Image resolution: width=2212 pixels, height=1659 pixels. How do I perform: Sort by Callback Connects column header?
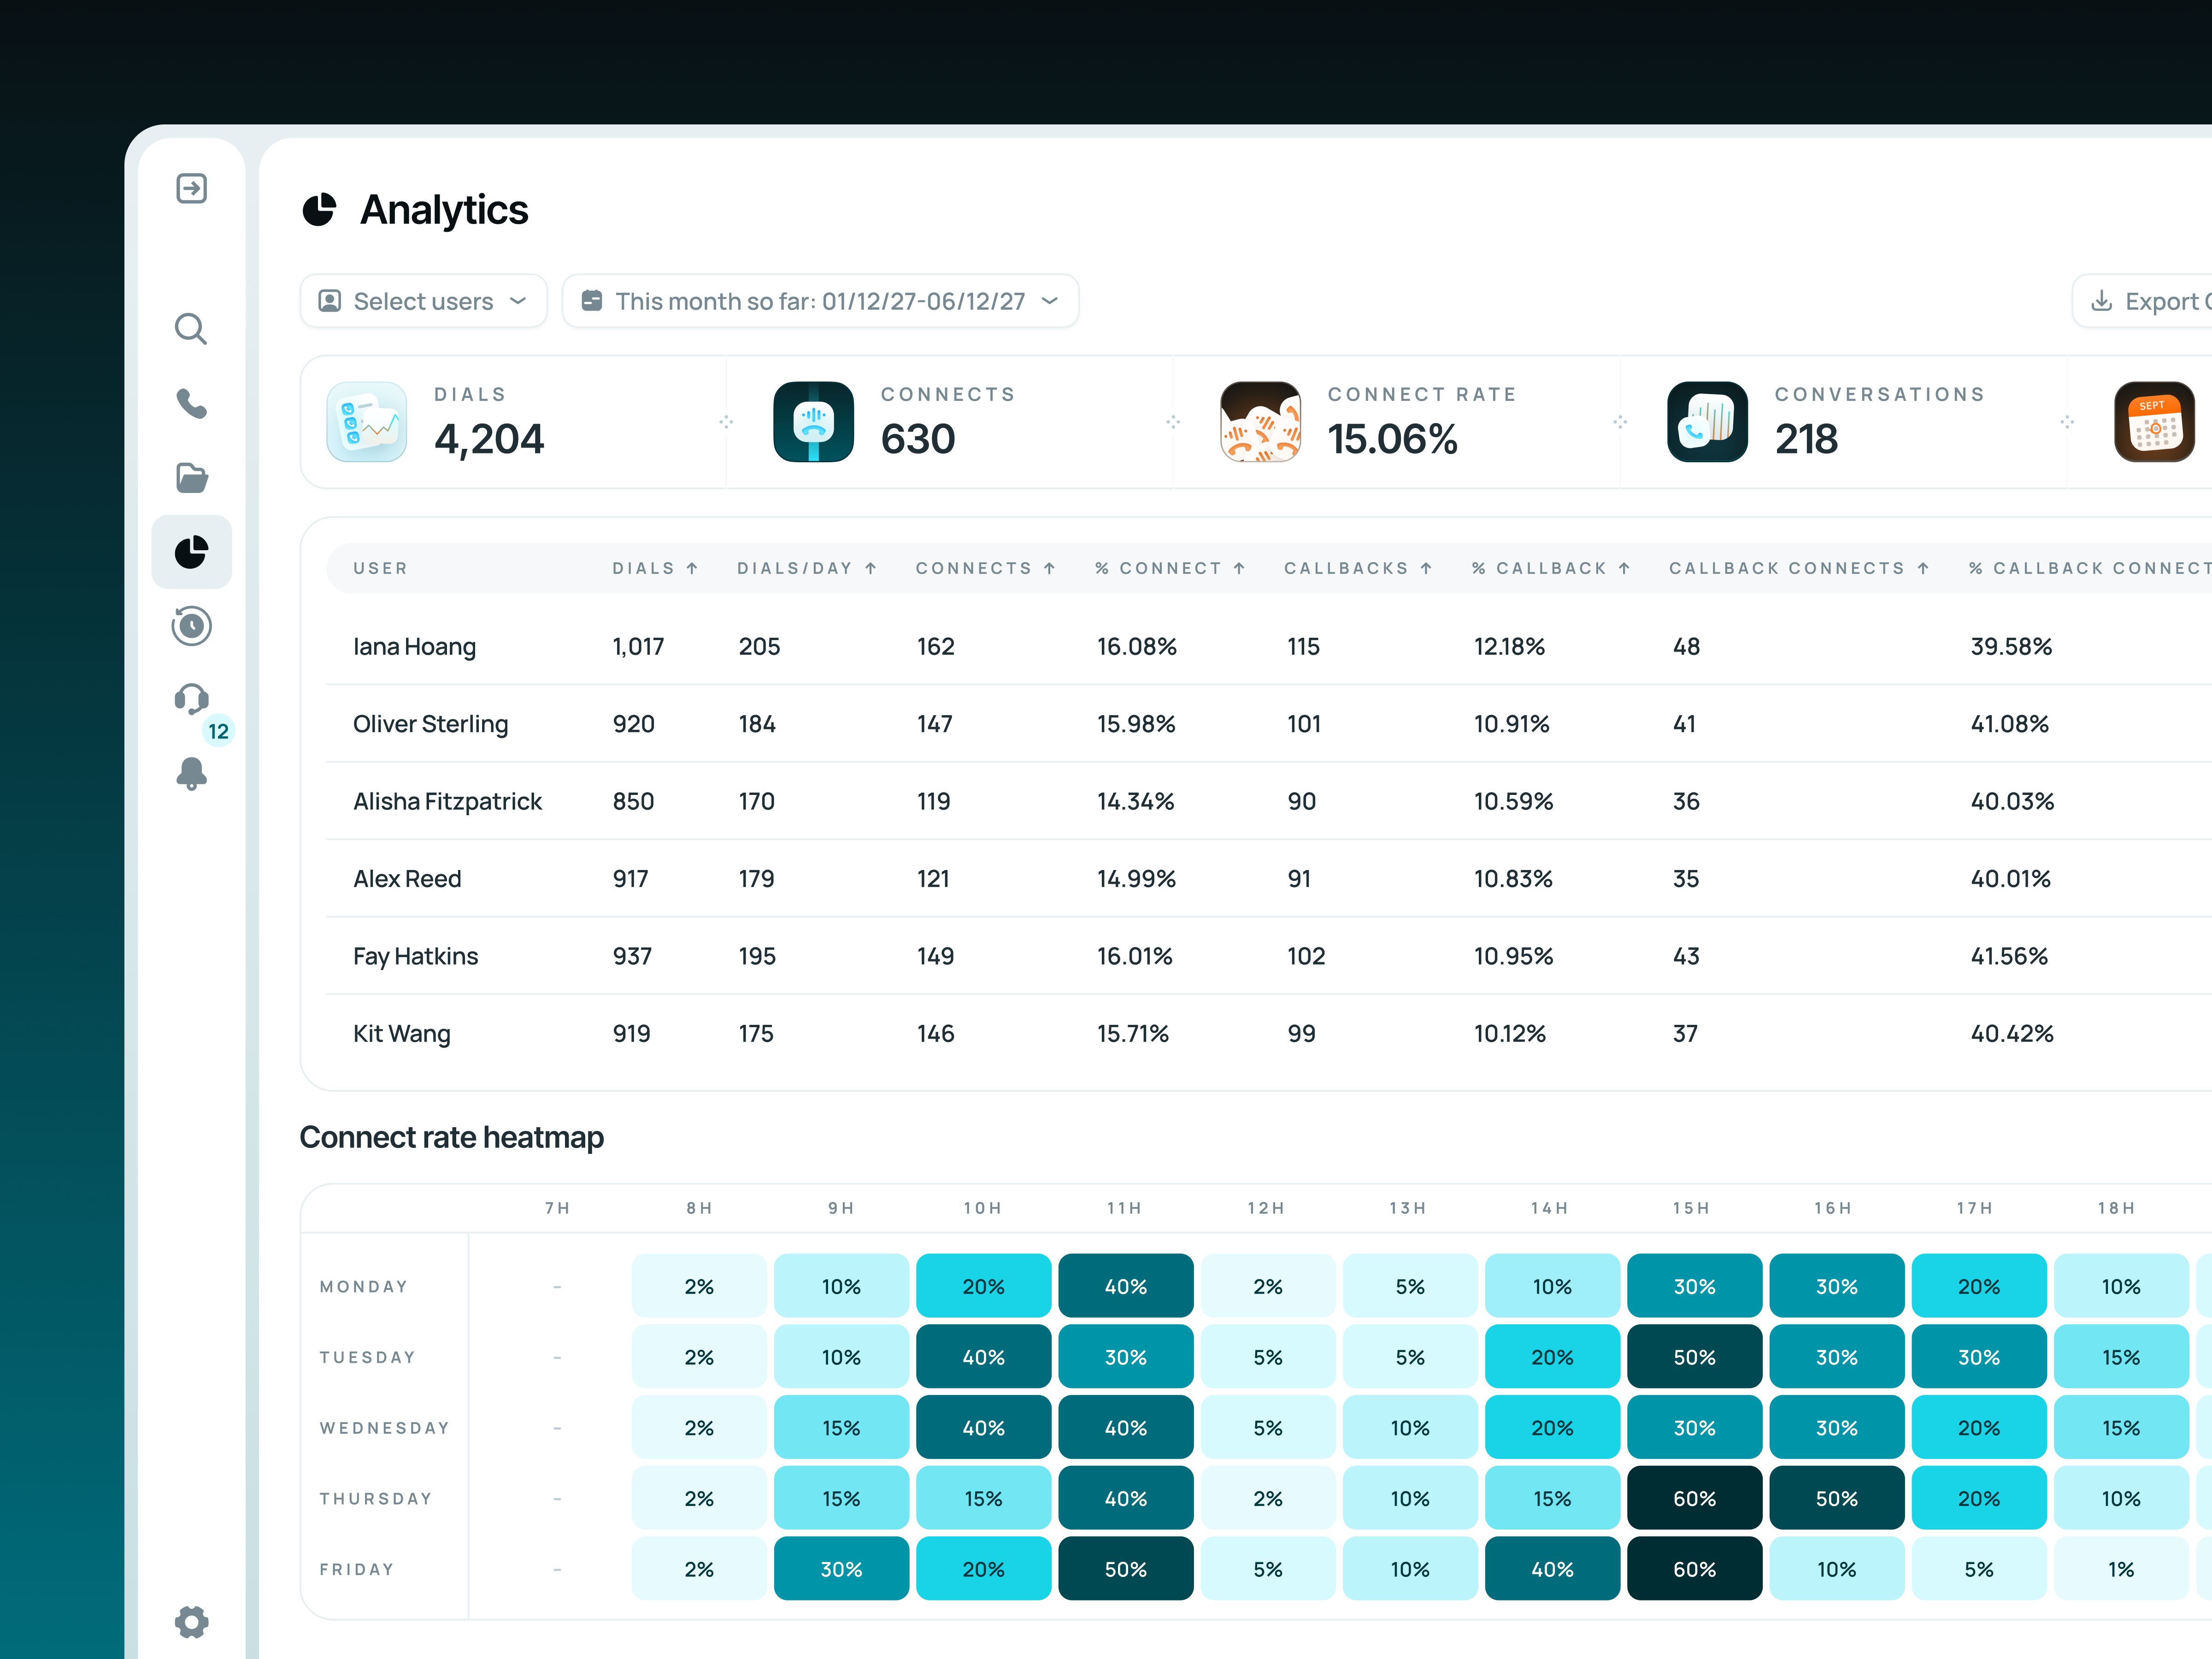1799,568
